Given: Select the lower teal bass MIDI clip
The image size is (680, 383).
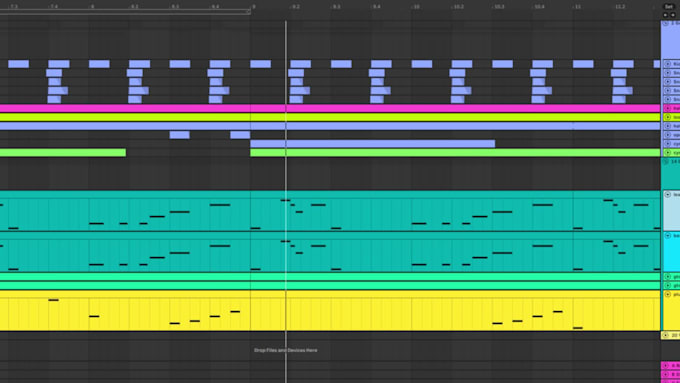Looking at the screenshot, I should tap(330, 252).
